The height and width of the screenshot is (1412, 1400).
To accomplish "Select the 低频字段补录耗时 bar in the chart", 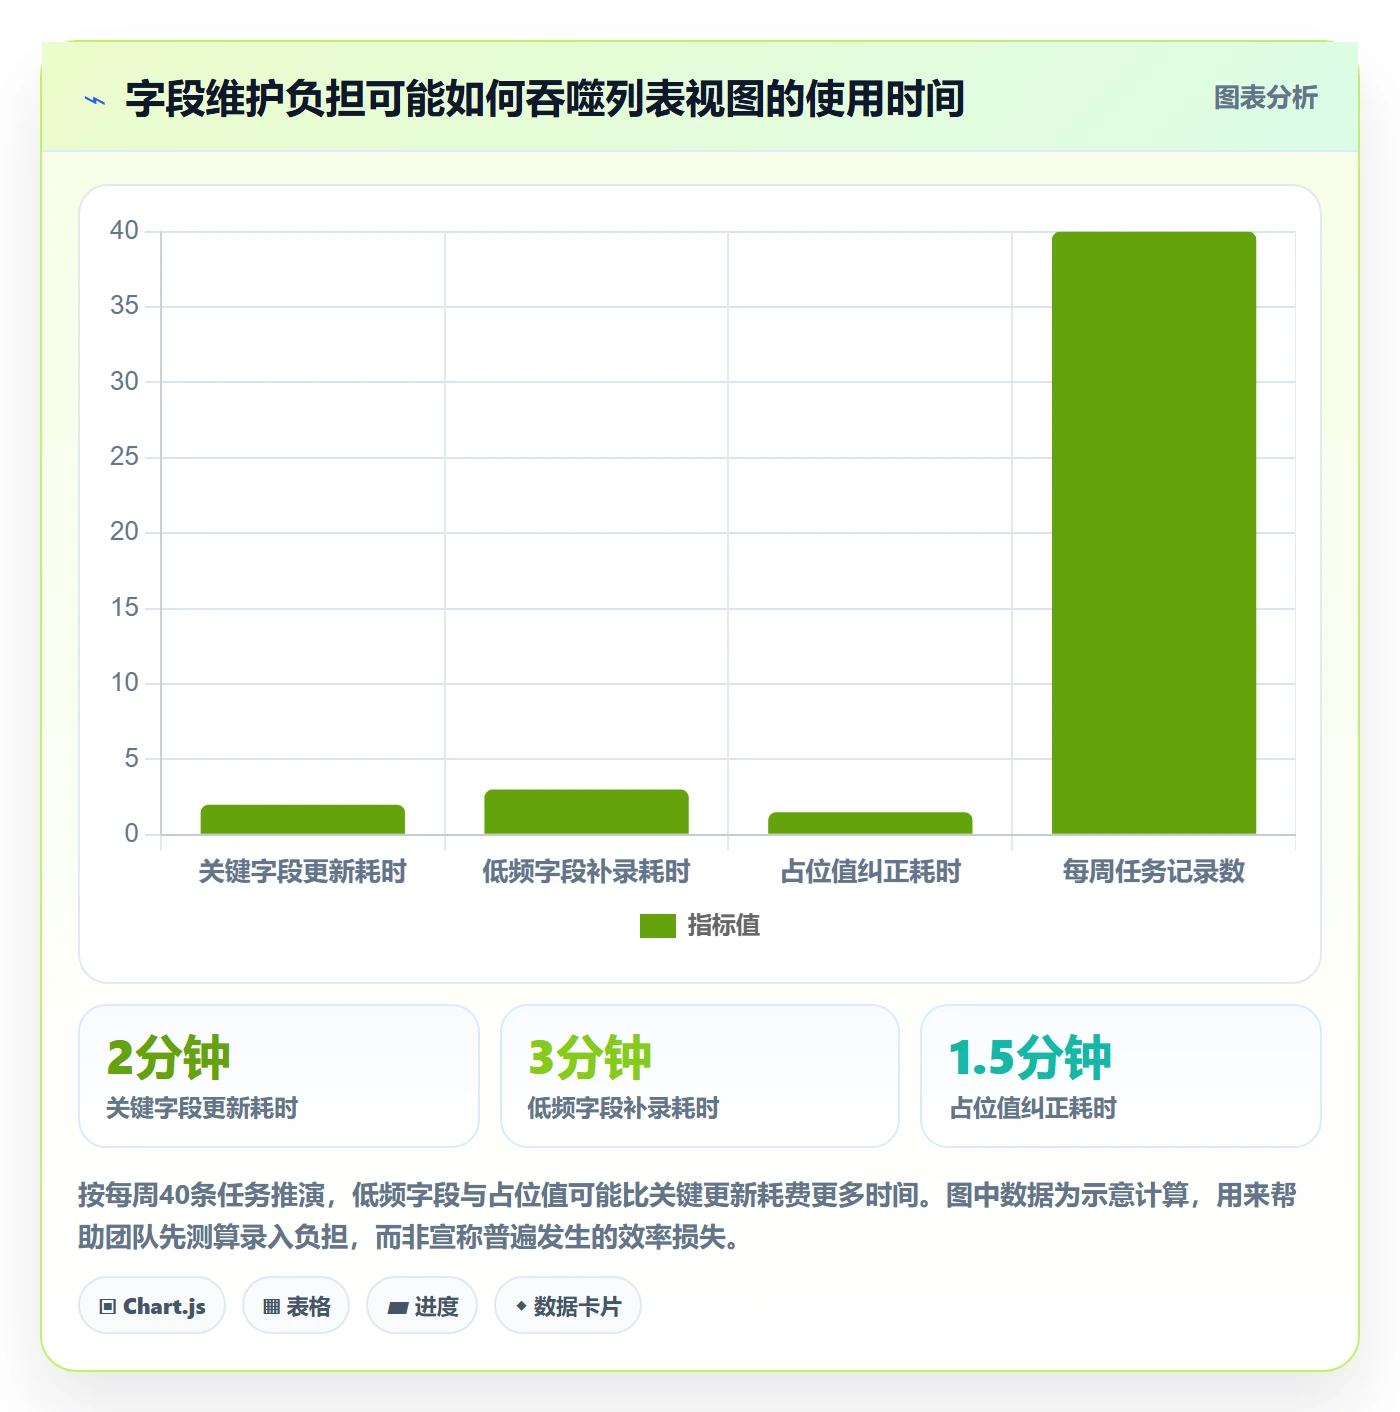I will click(586, 812).
